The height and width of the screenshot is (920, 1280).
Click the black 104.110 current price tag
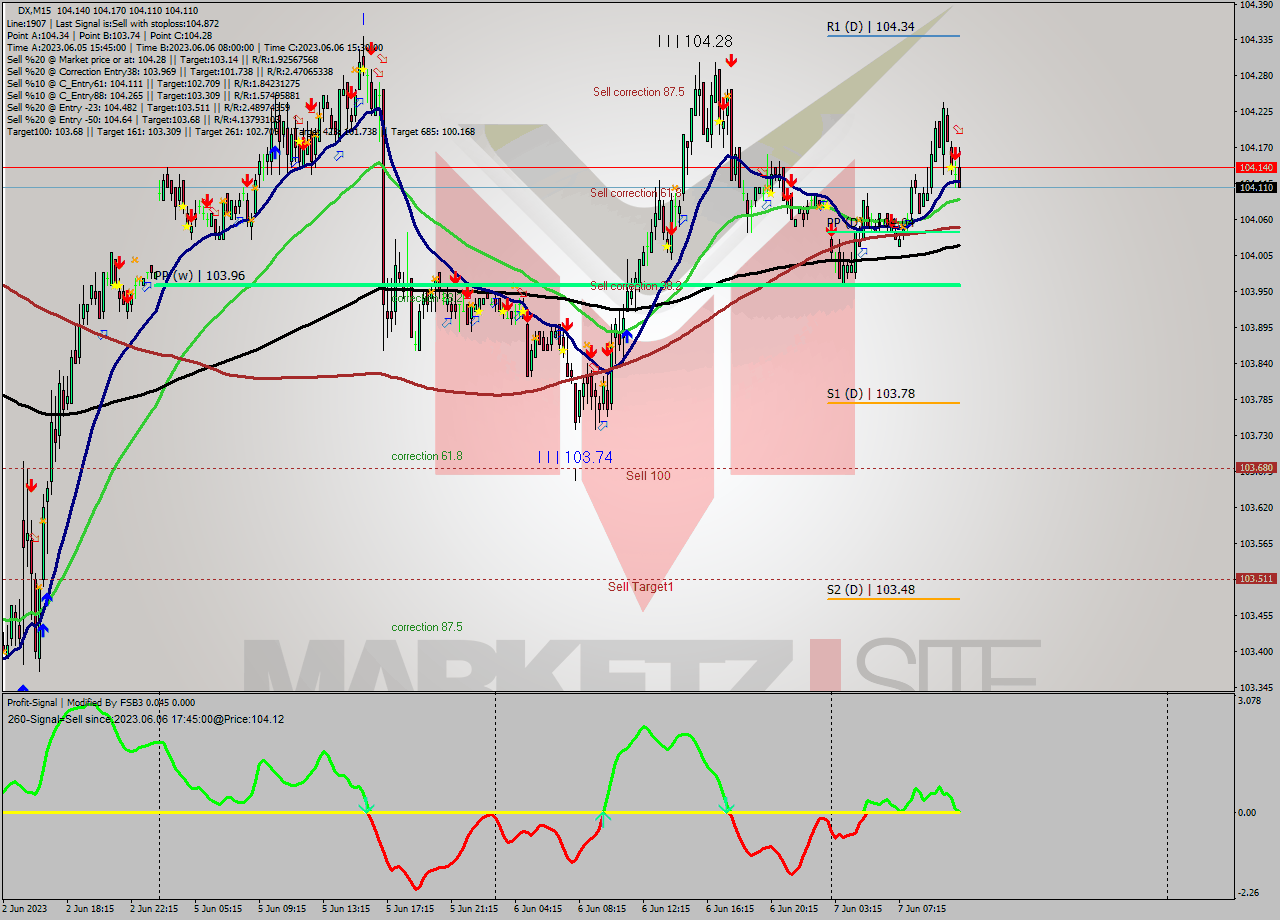pos(1256,187)
